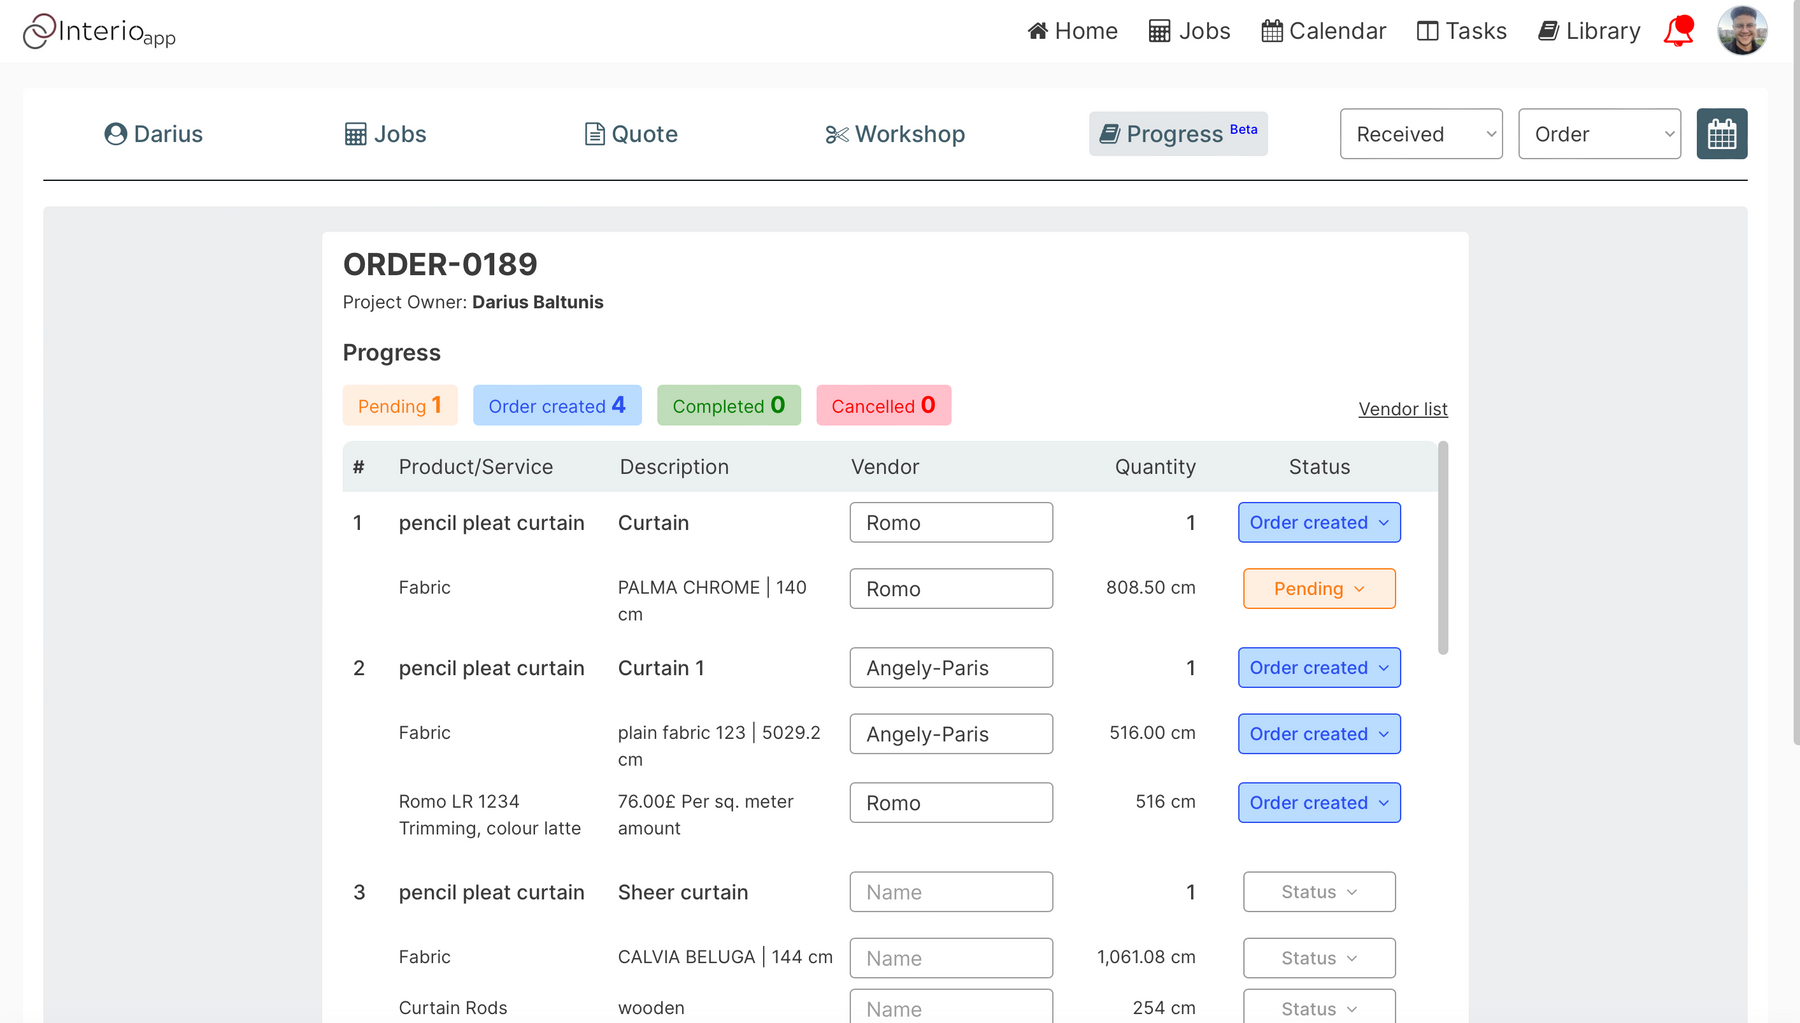
Task: Click the Interio app logo
Action: 99,31
